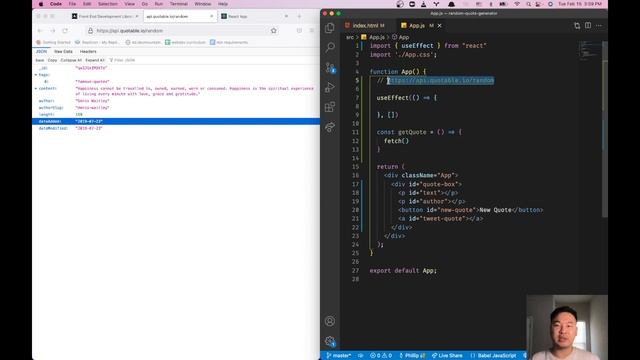
Task: Click Collapse All in JSON viewer
Action: tap(71, 60)
